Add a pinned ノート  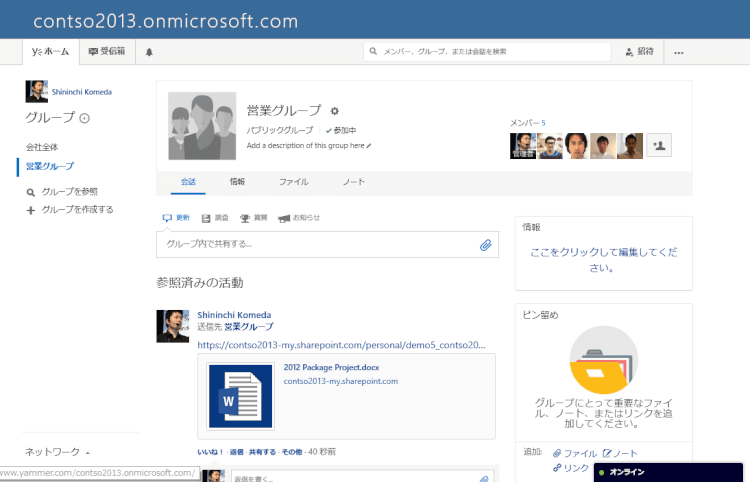(620, 453)
